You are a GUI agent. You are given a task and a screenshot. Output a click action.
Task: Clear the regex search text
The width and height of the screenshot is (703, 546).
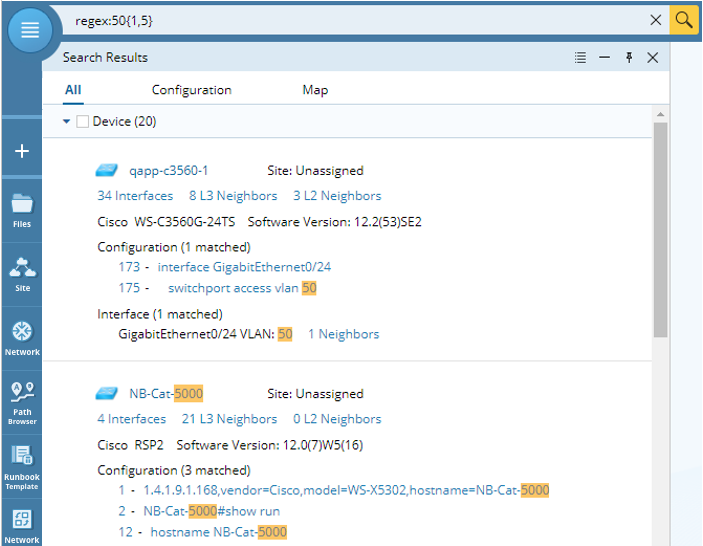click(656, 20)
